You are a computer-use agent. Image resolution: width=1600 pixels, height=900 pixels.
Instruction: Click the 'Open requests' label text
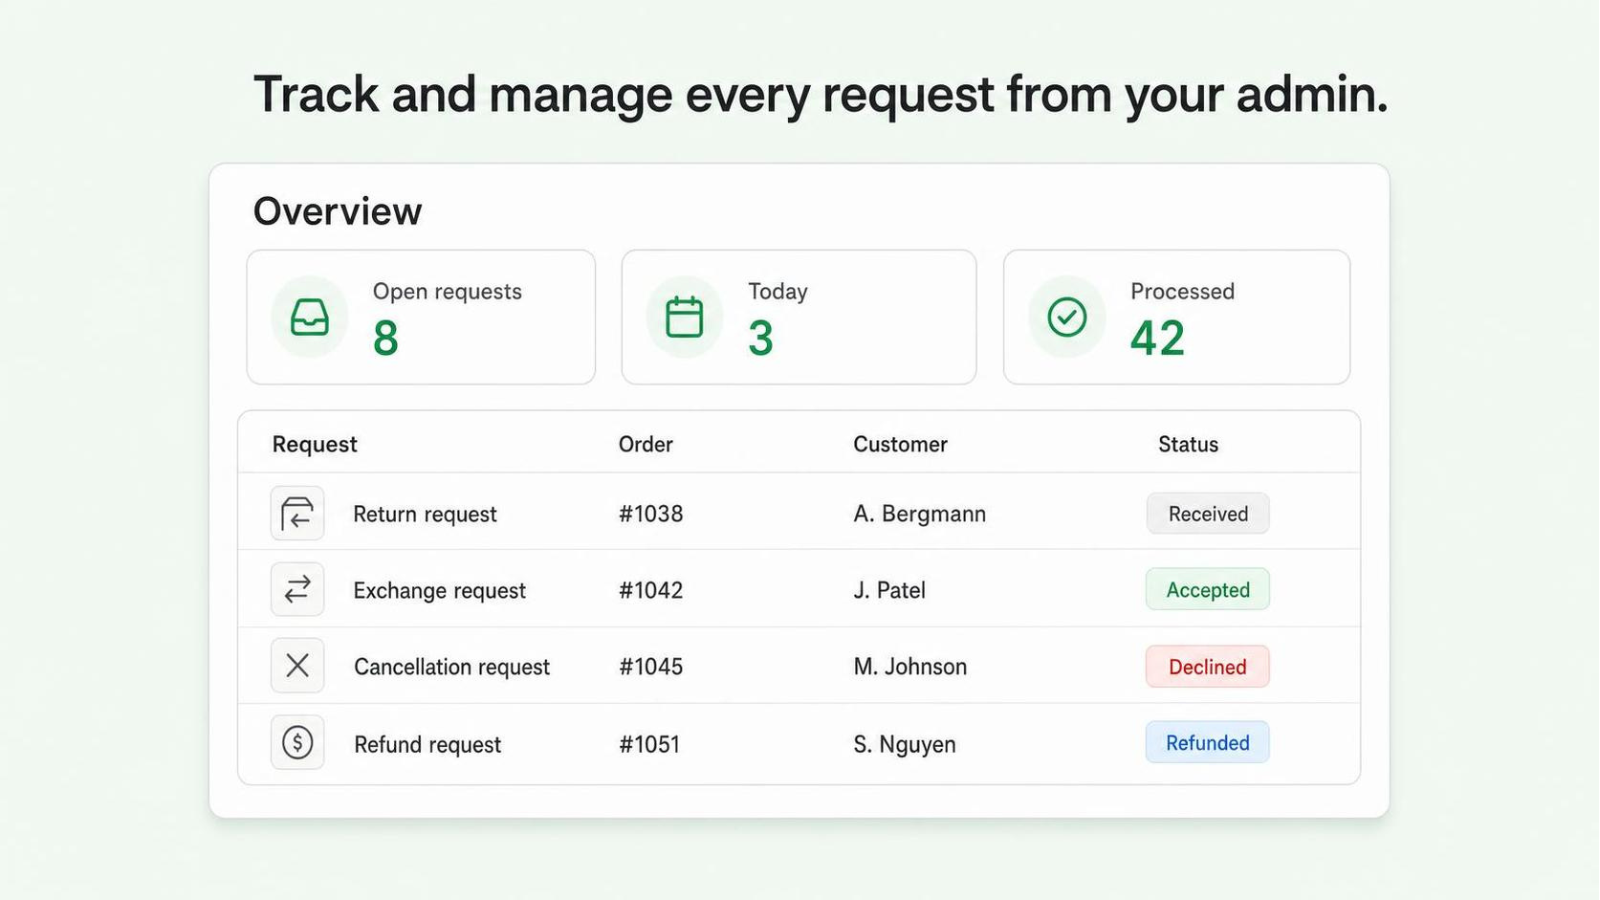click(x=447, y=292)
